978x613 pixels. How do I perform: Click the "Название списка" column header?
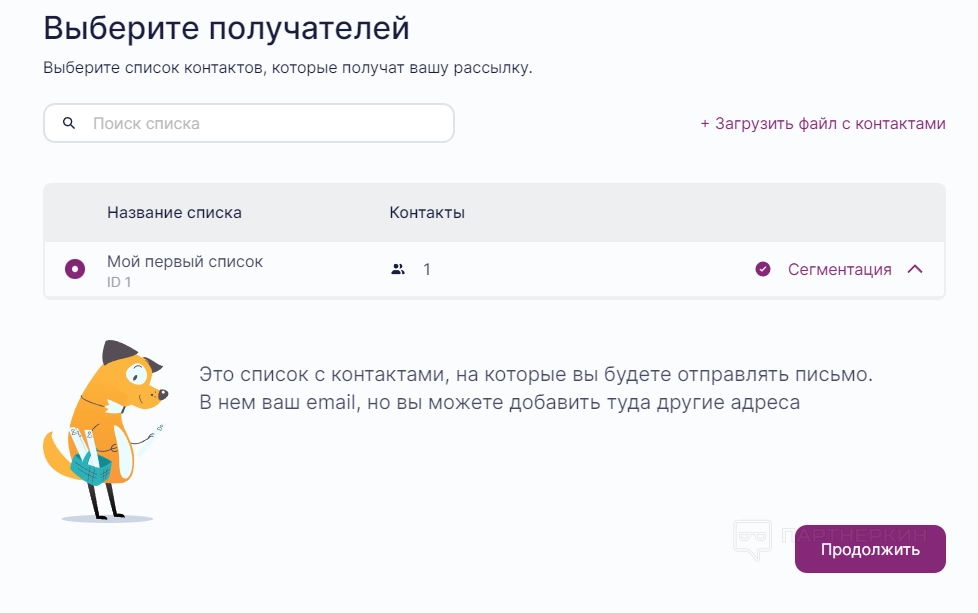click(174, 212)
